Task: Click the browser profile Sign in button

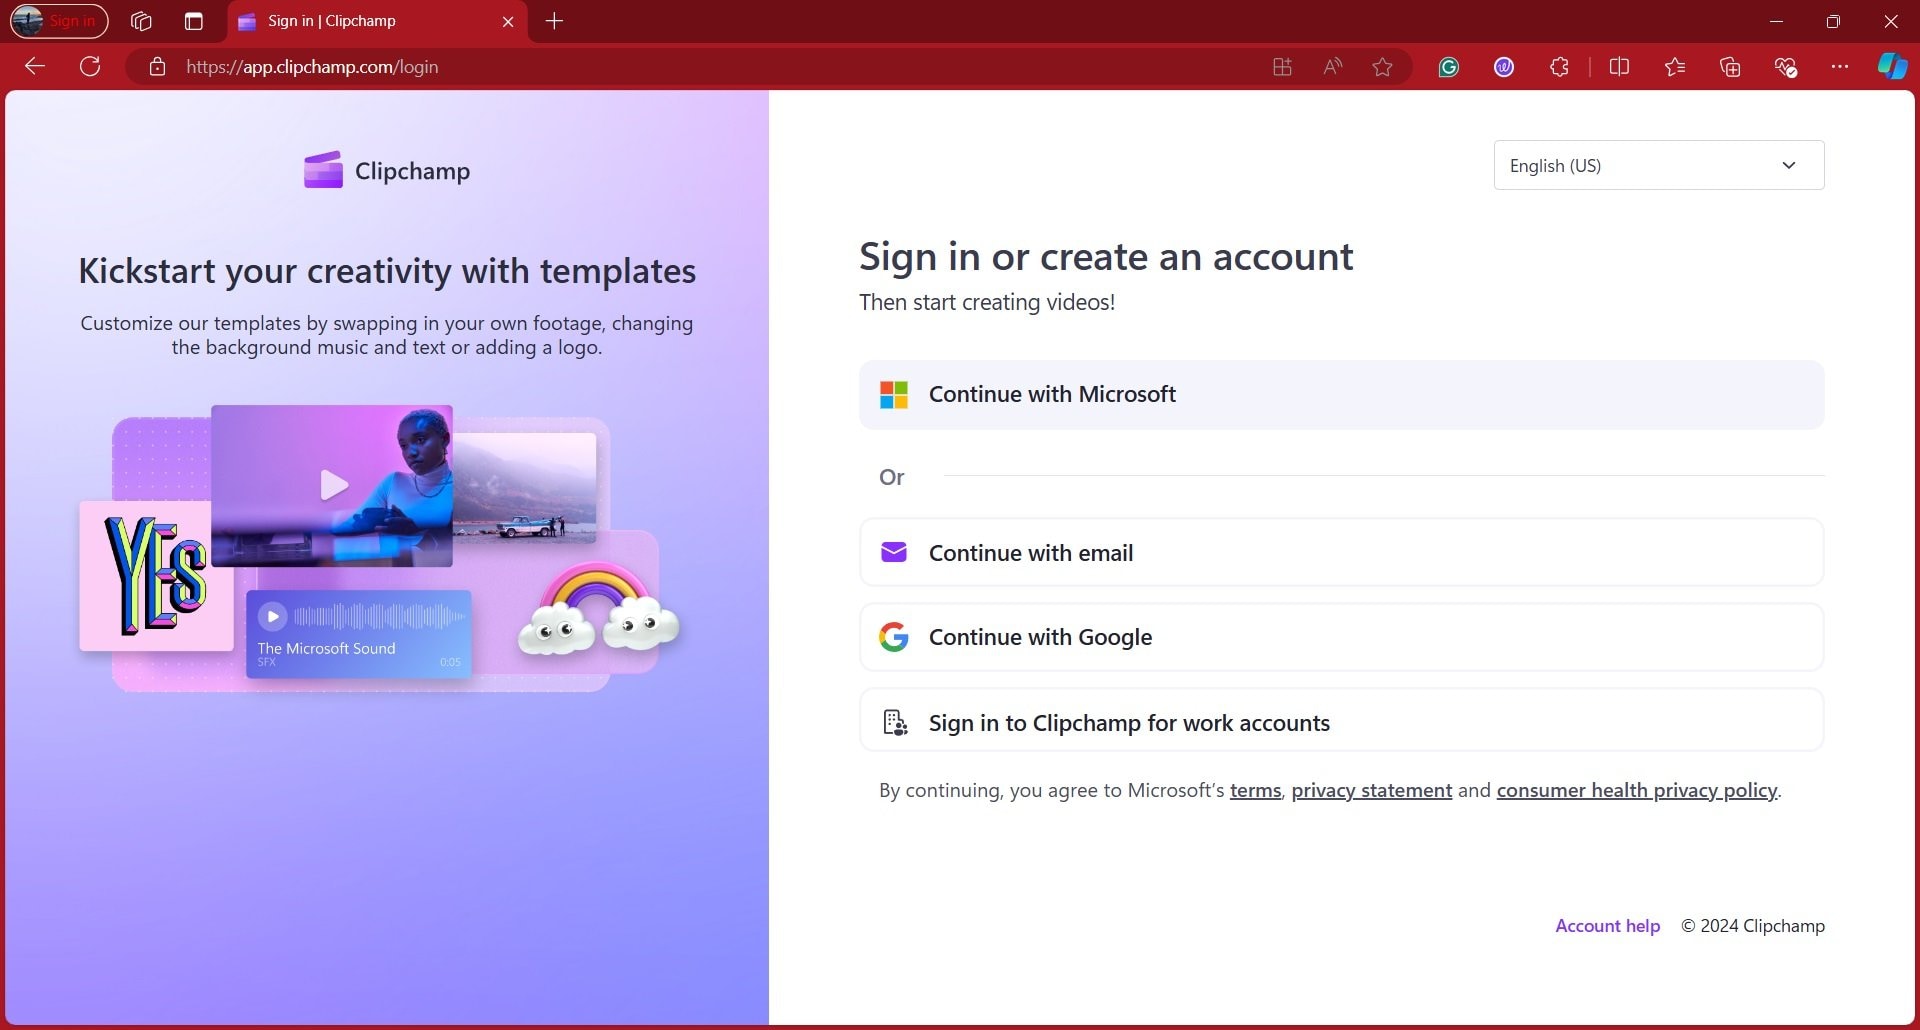Action: pos(58,21)
